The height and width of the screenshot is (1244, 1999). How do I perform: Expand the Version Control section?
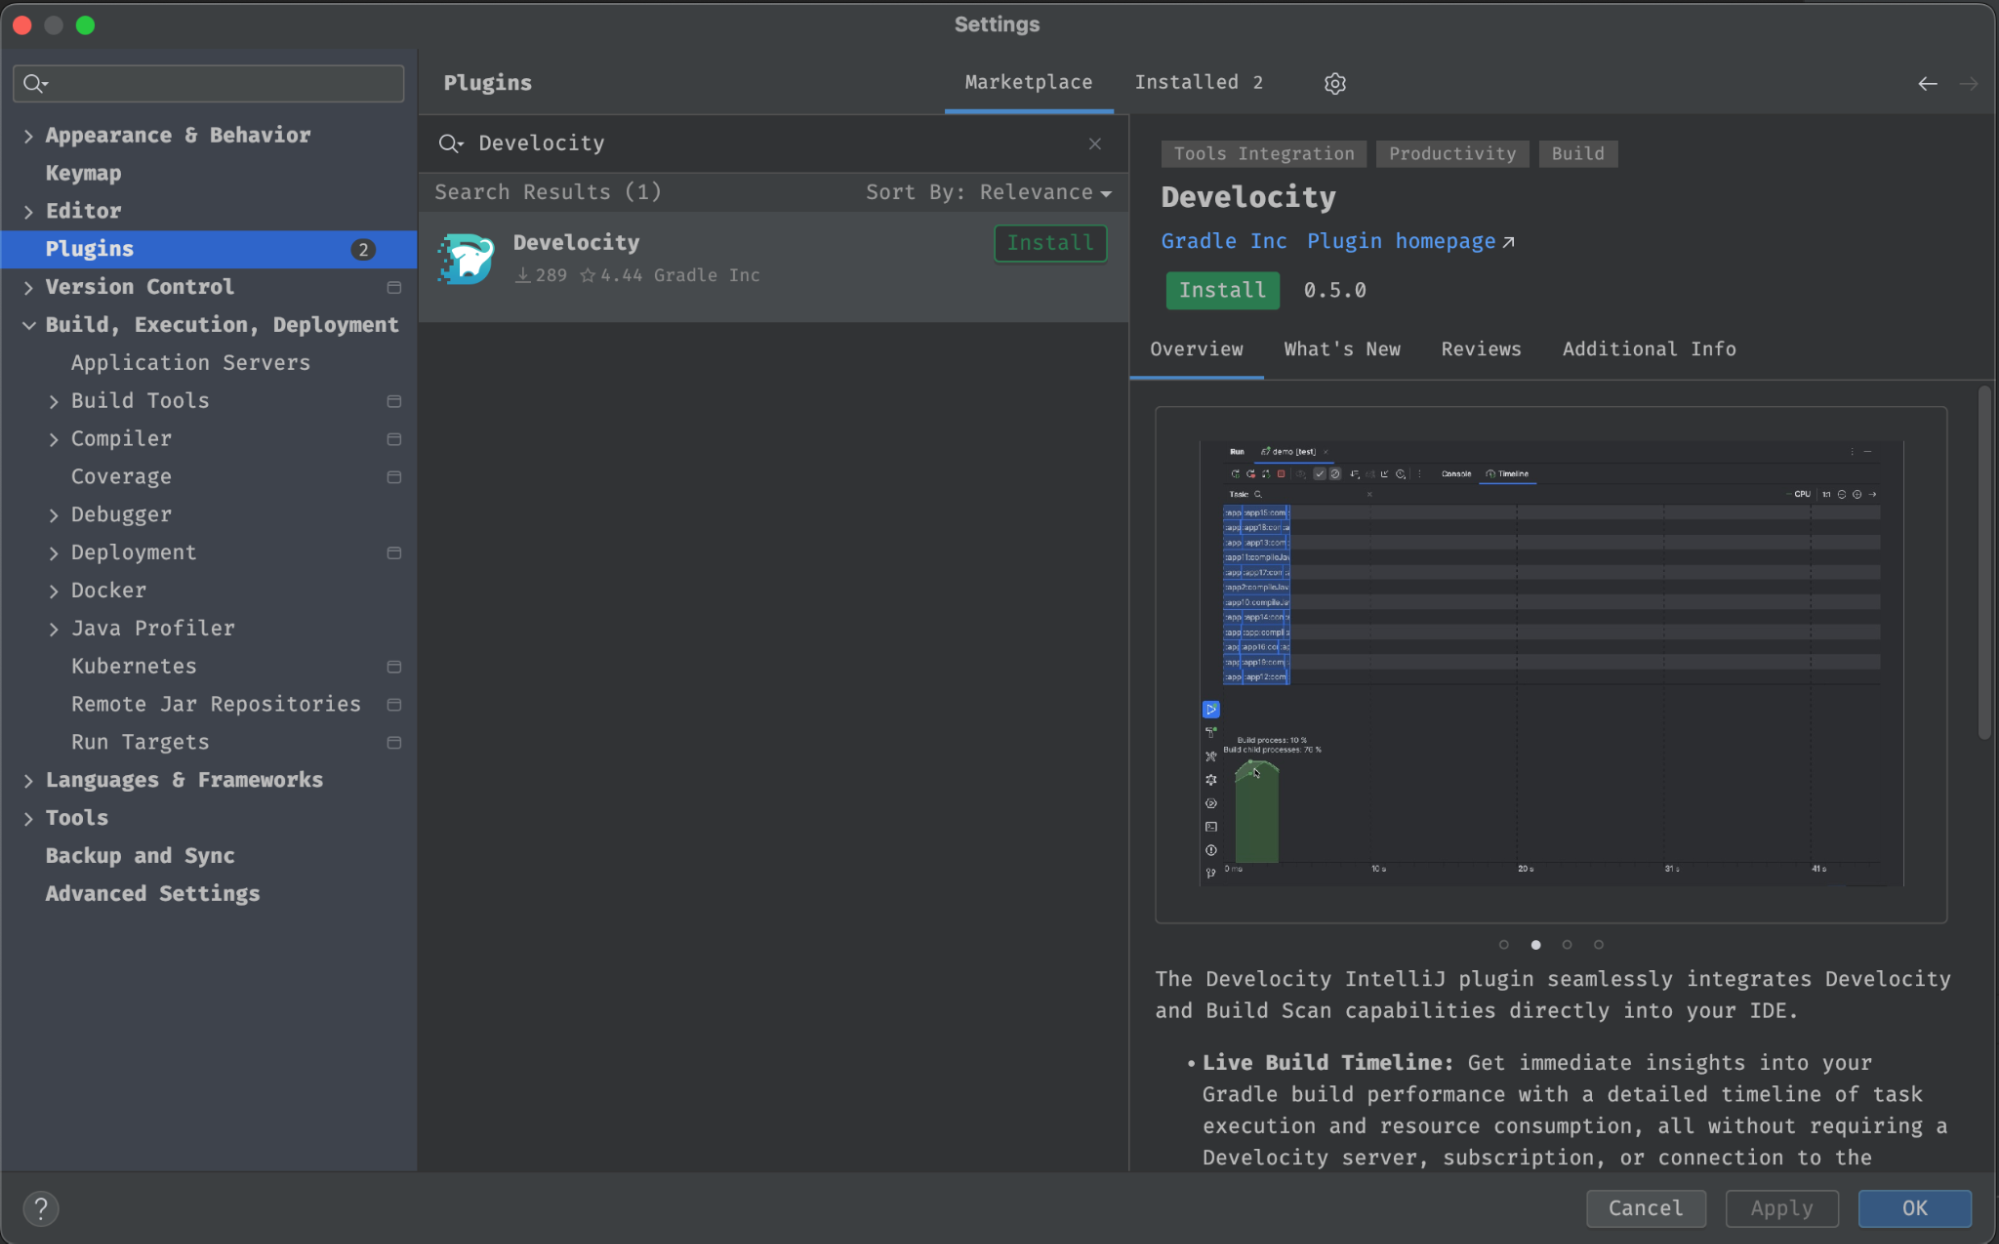coord(28,288)
